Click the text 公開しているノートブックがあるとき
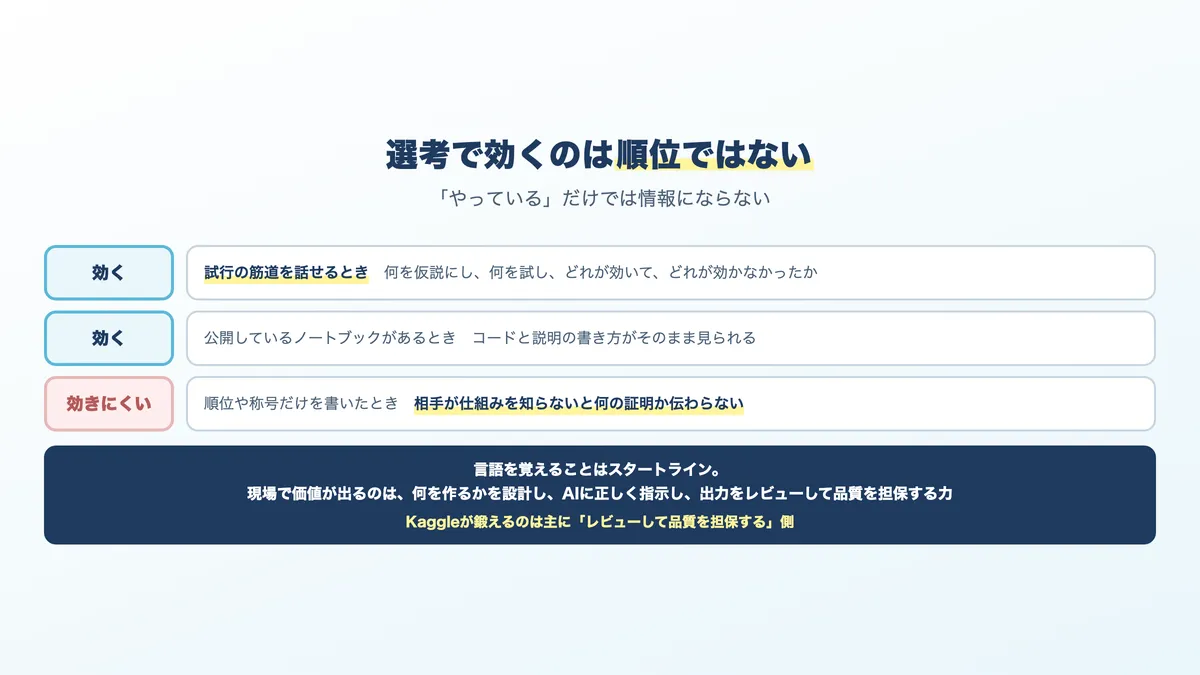This screenshot has height=675, width=1200. tap(330, 338)
